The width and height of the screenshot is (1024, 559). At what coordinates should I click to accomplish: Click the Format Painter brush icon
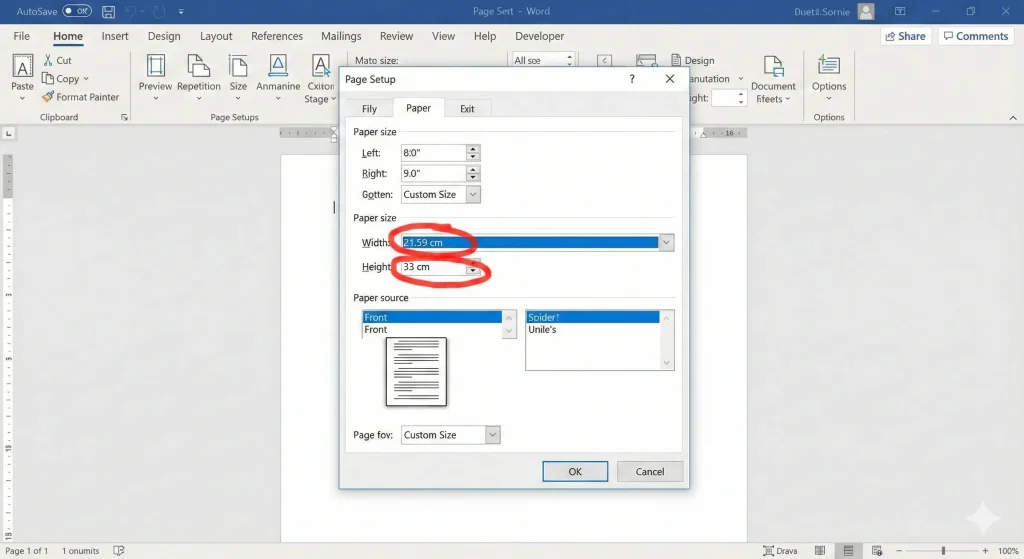click(x=48, y=97)
